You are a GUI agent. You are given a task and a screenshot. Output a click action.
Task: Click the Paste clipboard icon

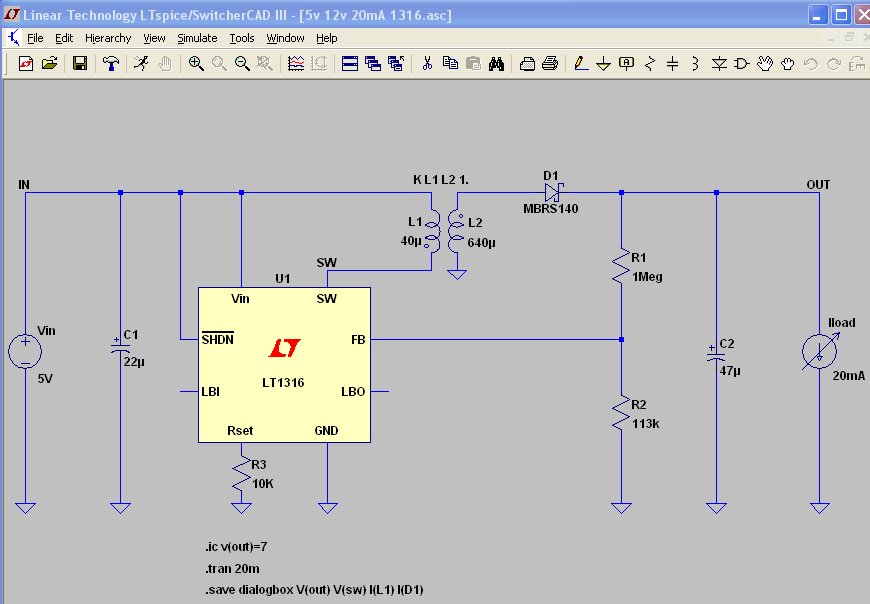point(473,64)
